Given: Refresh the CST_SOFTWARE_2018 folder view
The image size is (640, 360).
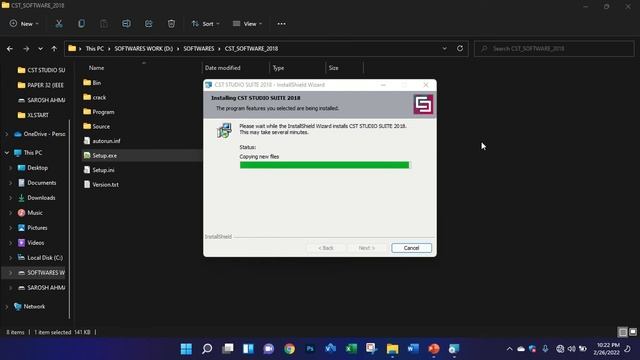Looking at the screenshot, I should pyautogui.click(x=460, y=48).
